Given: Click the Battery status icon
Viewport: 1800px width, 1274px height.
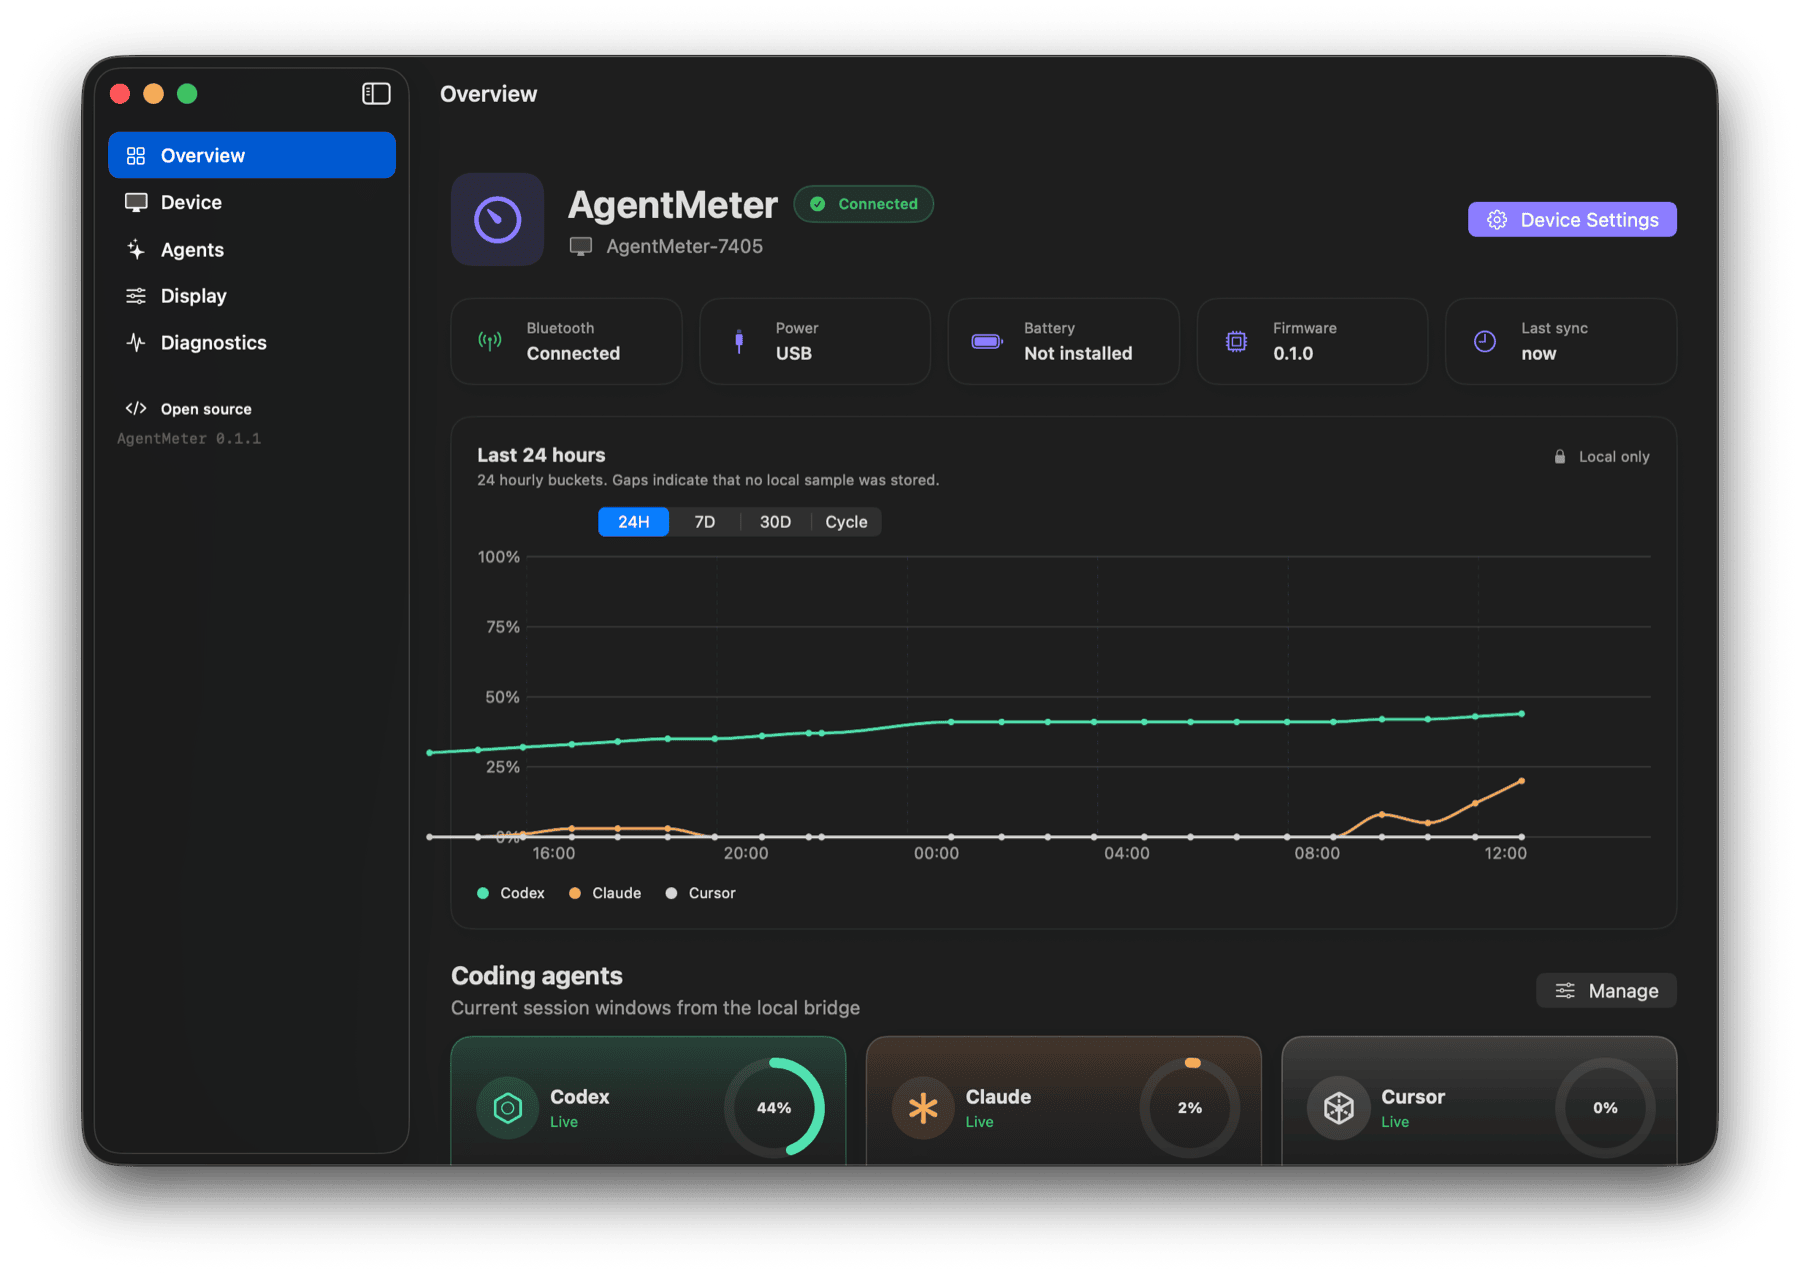Looking at the screenshot, I should point(987,341).
